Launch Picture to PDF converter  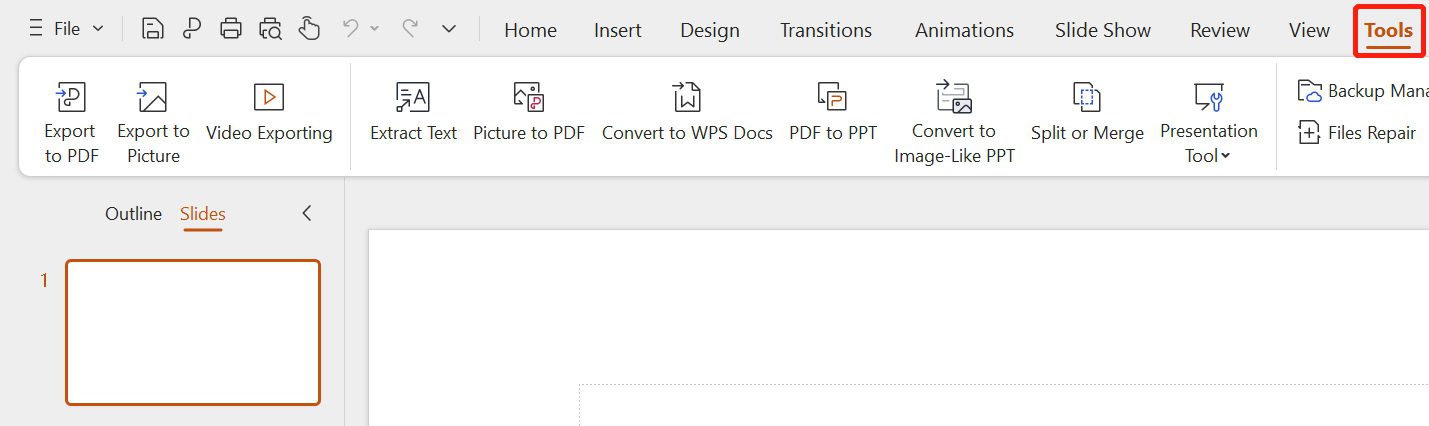[528, 98]
